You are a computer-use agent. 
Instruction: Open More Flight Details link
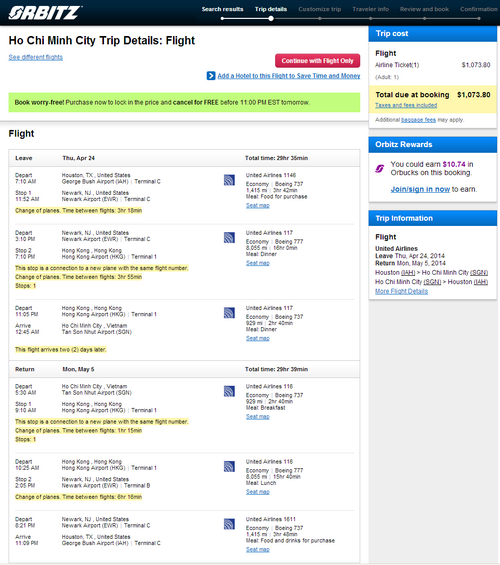(x=401, y=291)
